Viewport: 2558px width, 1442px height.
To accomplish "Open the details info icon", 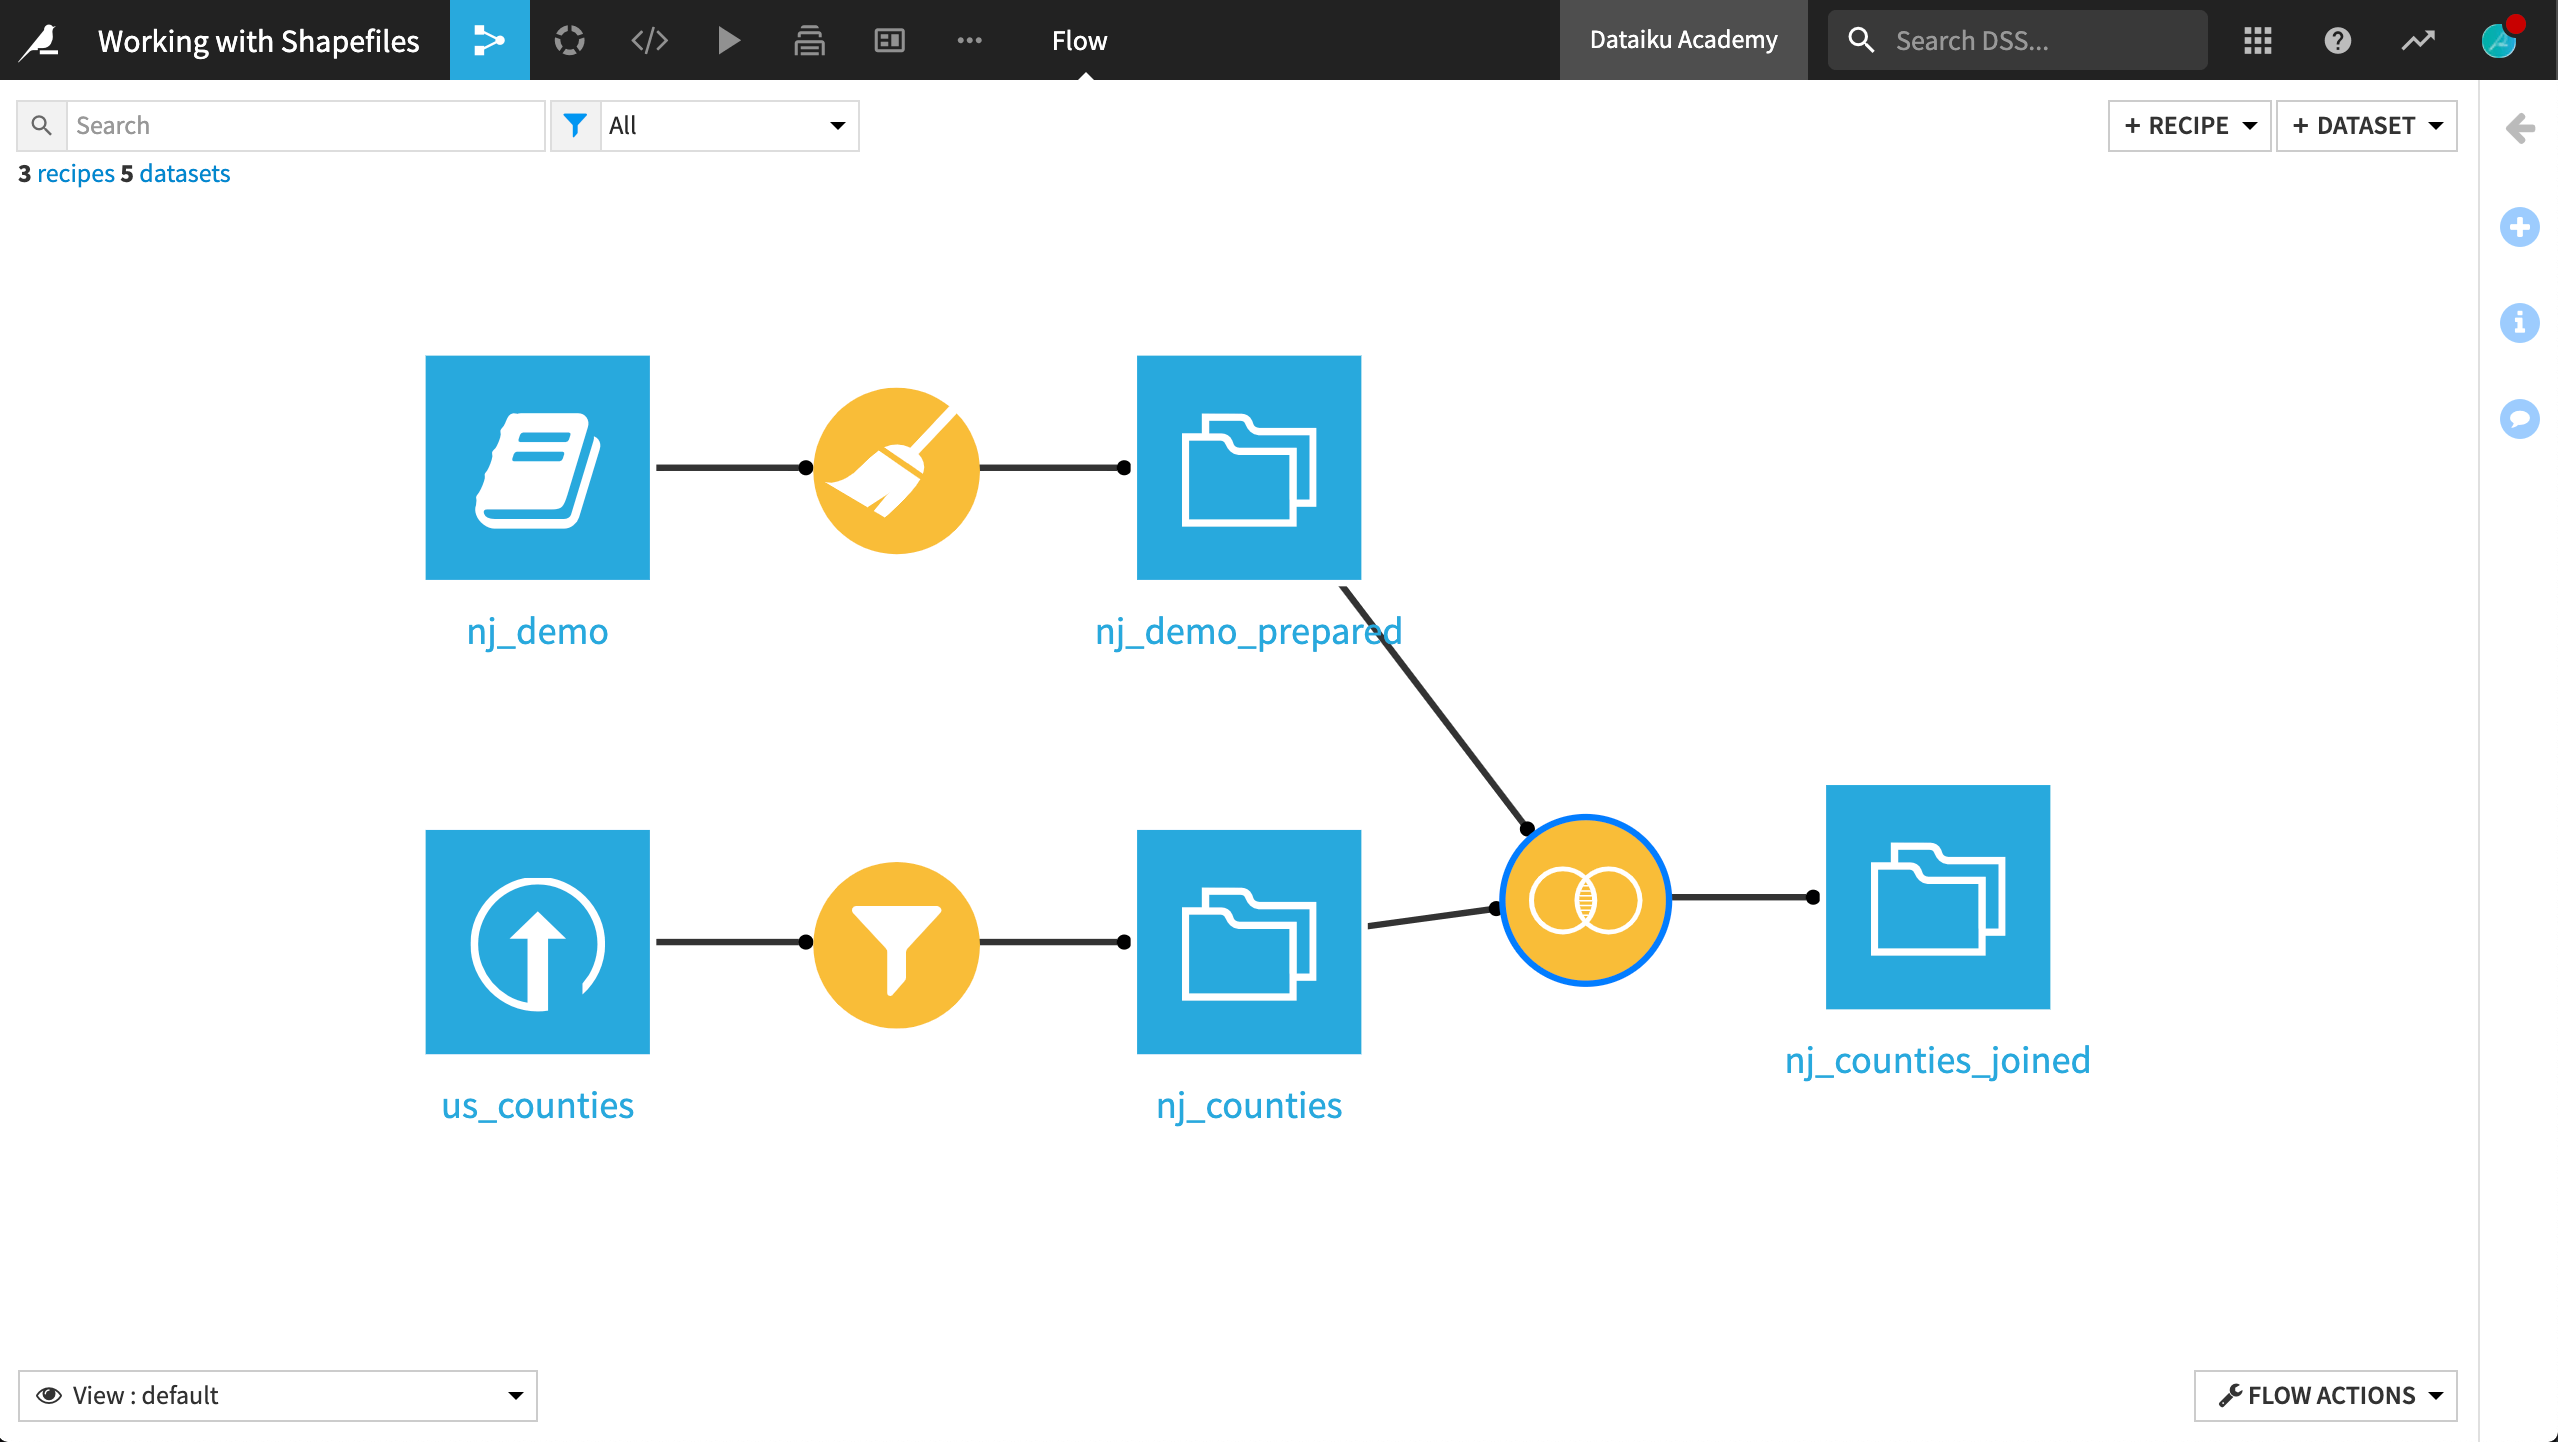I will tap(2519, 323).
